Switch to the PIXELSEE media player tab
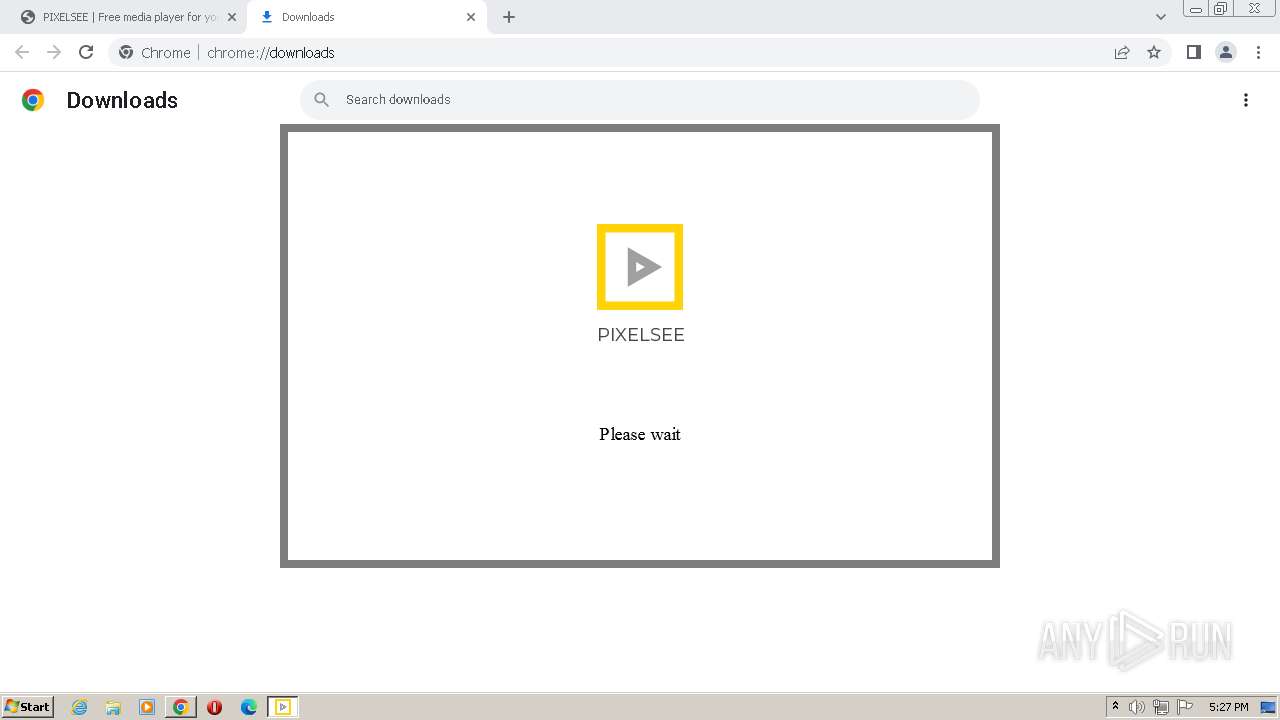This screenshot has height=720, width=1280. click(x=123, y=17)
